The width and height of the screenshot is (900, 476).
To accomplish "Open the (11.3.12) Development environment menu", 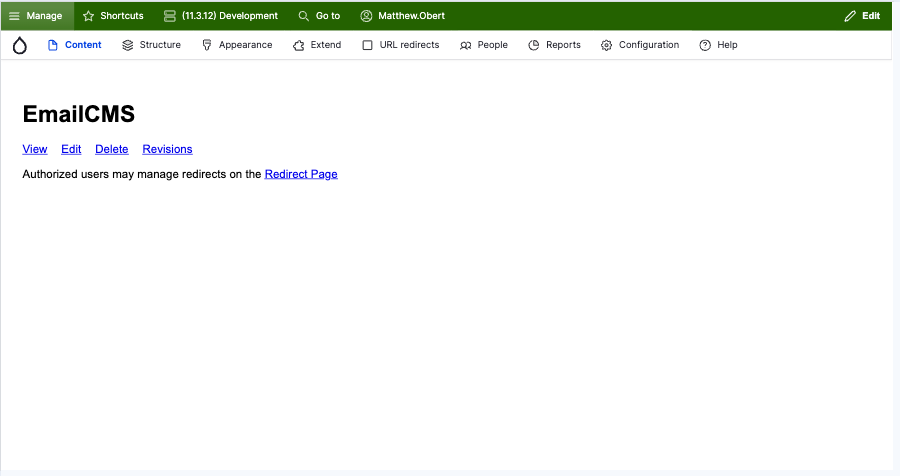I will (x=221, y=16).
